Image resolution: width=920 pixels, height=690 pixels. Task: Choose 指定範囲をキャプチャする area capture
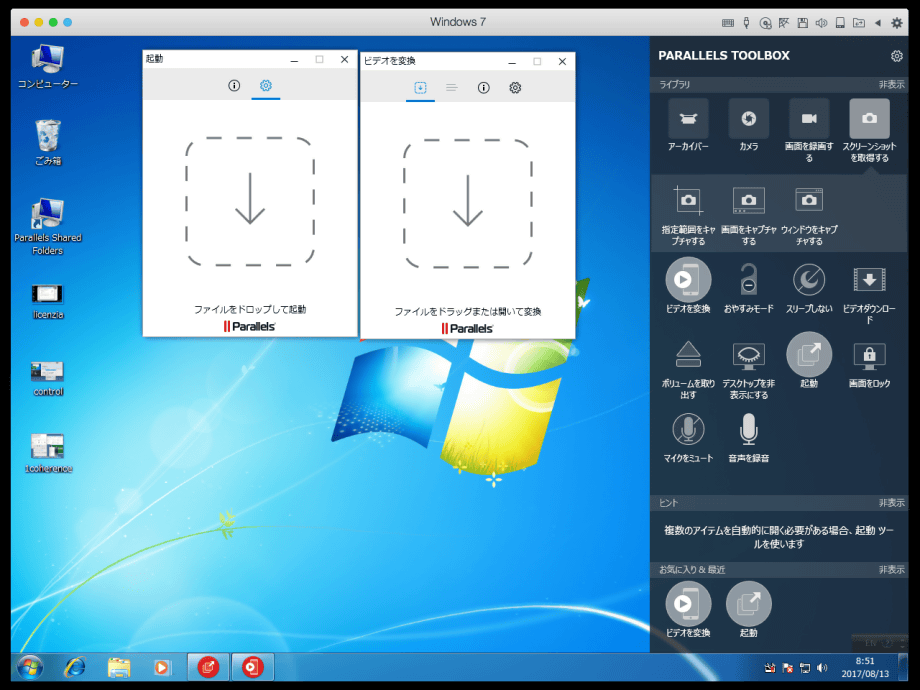(x=688, y=215)
